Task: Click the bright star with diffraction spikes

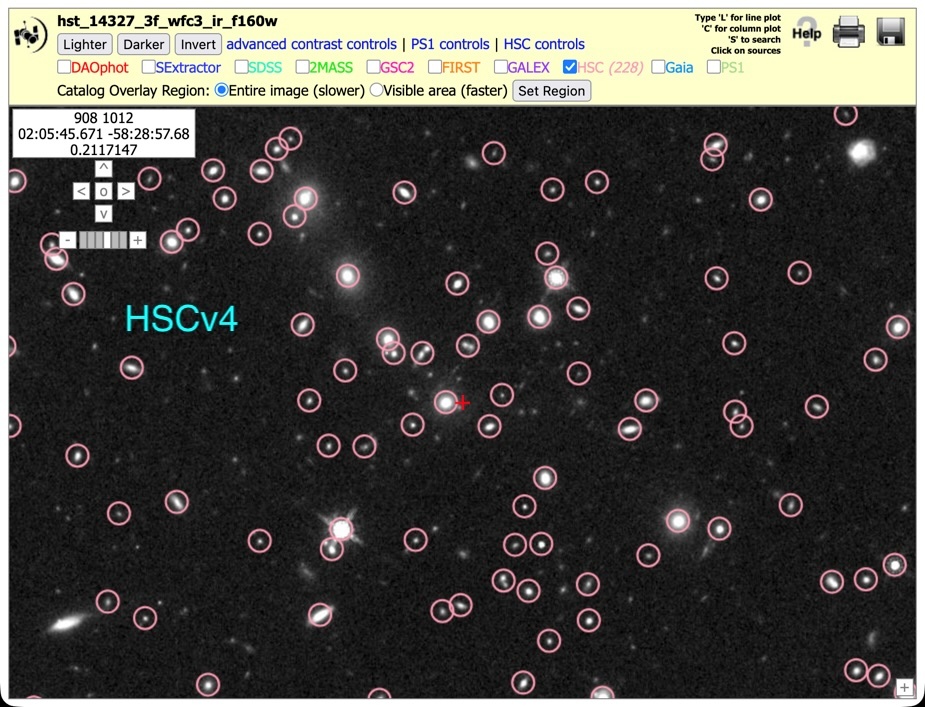Action: coord(341,529)
